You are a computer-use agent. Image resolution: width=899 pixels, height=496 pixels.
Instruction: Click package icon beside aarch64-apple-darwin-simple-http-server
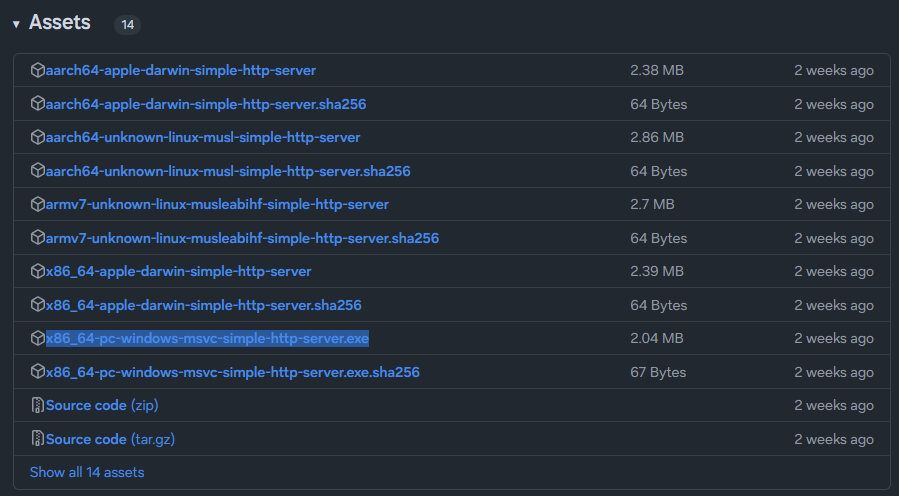[x=38, y=71]
